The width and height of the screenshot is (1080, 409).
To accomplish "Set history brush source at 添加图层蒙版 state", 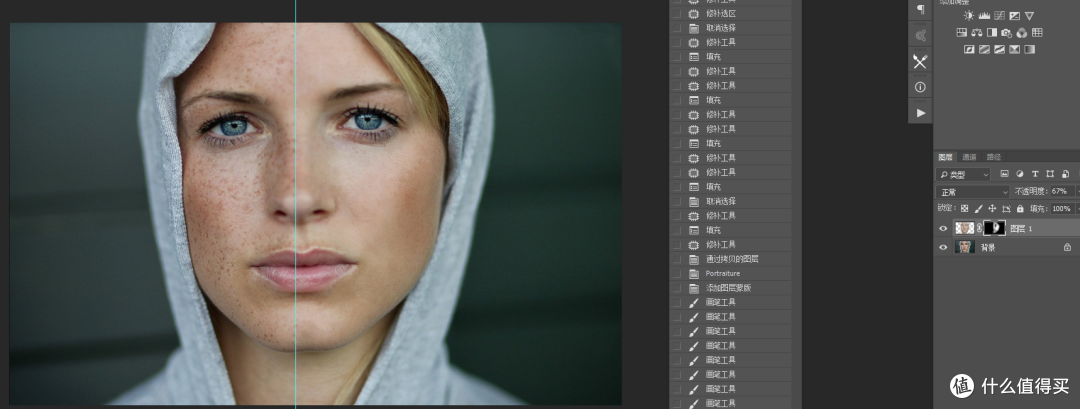I will pyautogui.click(x=676, y=288).
